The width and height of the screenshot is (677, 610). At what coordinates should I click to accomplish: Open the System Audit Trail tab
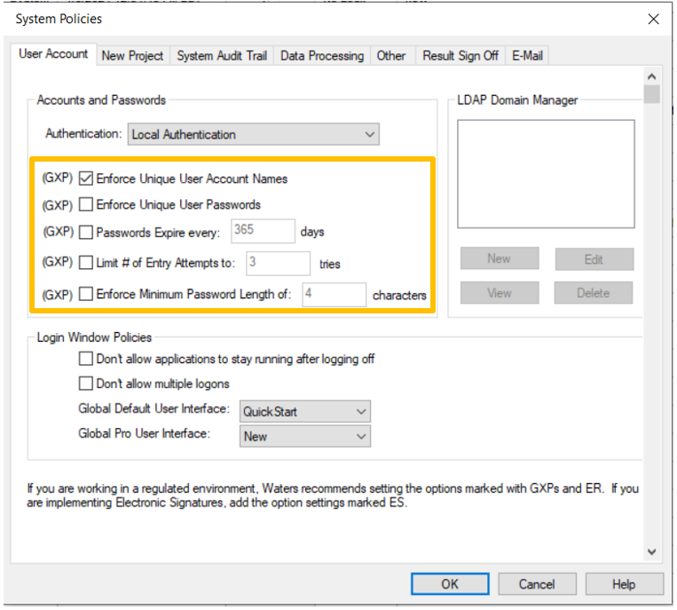click(x=221, y=56)
